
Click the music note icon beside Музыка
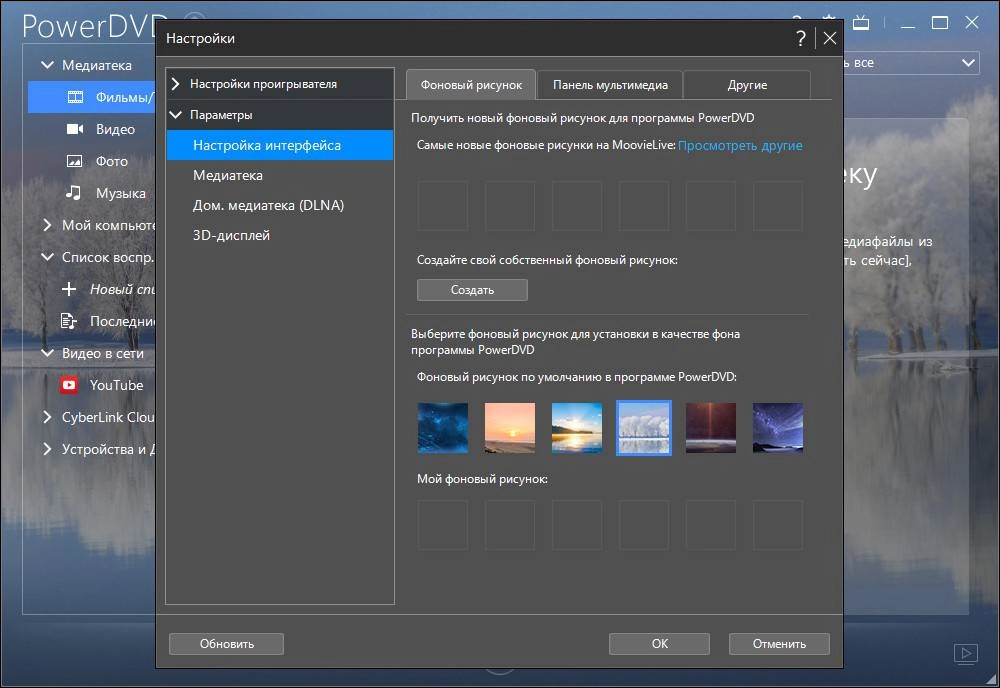(74, 193)
